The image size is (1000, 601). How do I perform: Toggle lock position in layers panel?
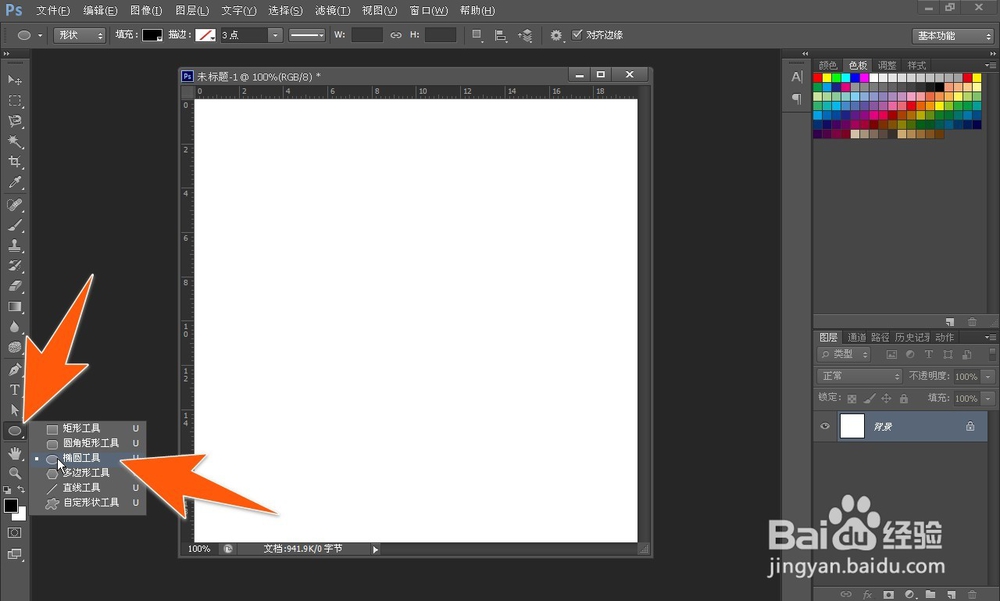pos(886,399)
